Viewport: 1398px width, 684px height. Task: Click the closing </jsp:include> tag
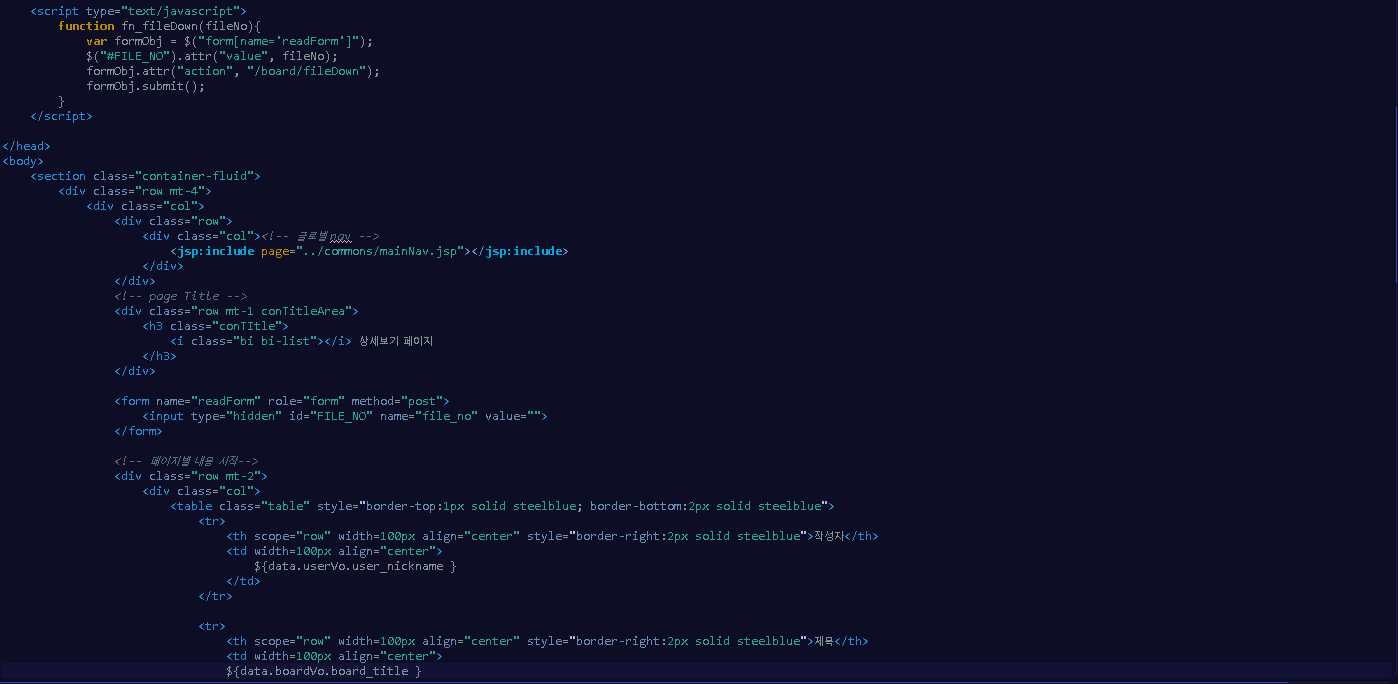519,251
